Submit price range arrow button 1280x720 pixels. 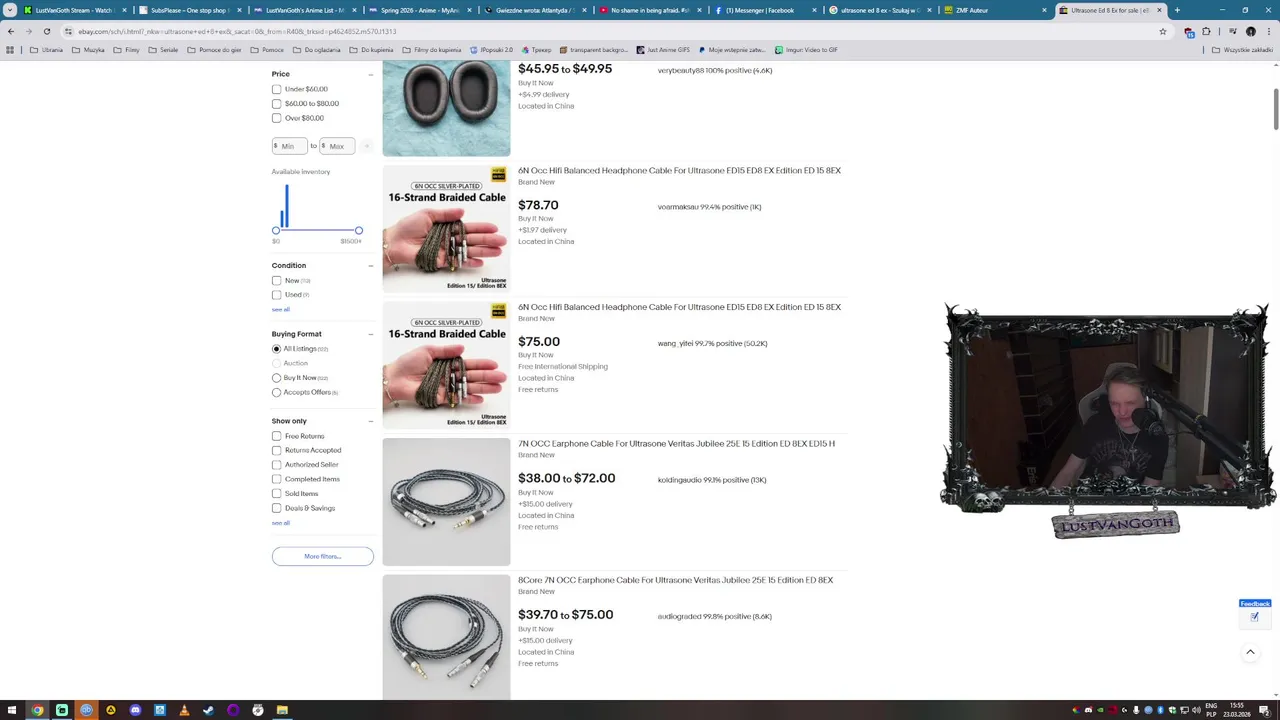[x=366, y=146]
